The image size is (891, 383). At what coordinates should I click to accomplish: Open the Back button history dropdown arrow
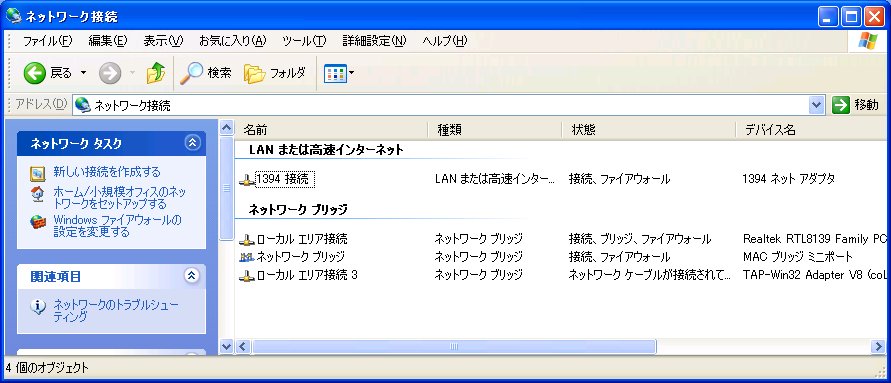click(x=84, y=73)
